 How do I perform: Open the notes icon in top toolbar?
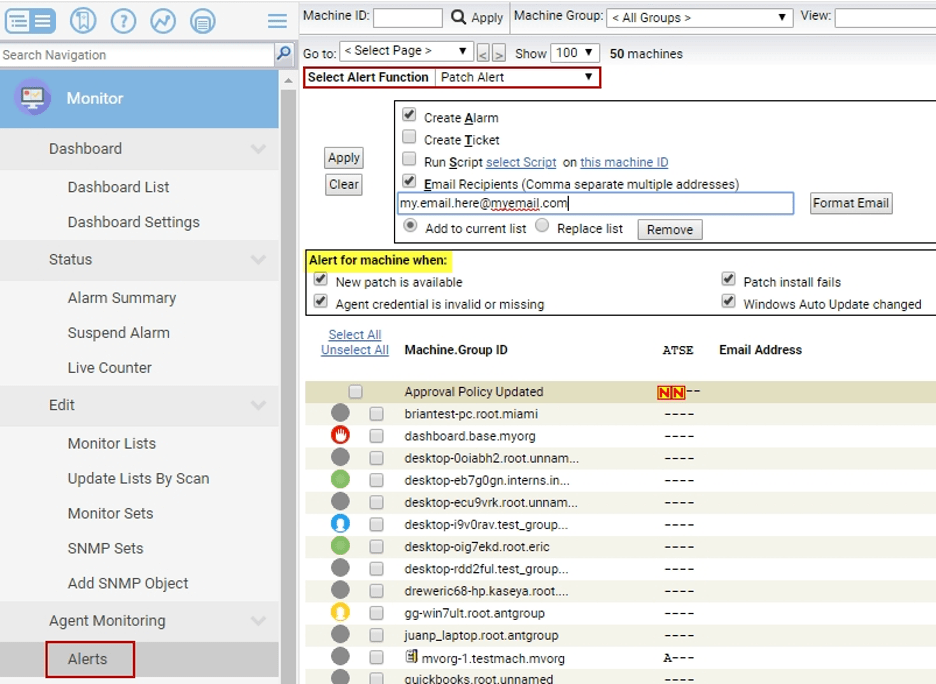click(202, 21)
